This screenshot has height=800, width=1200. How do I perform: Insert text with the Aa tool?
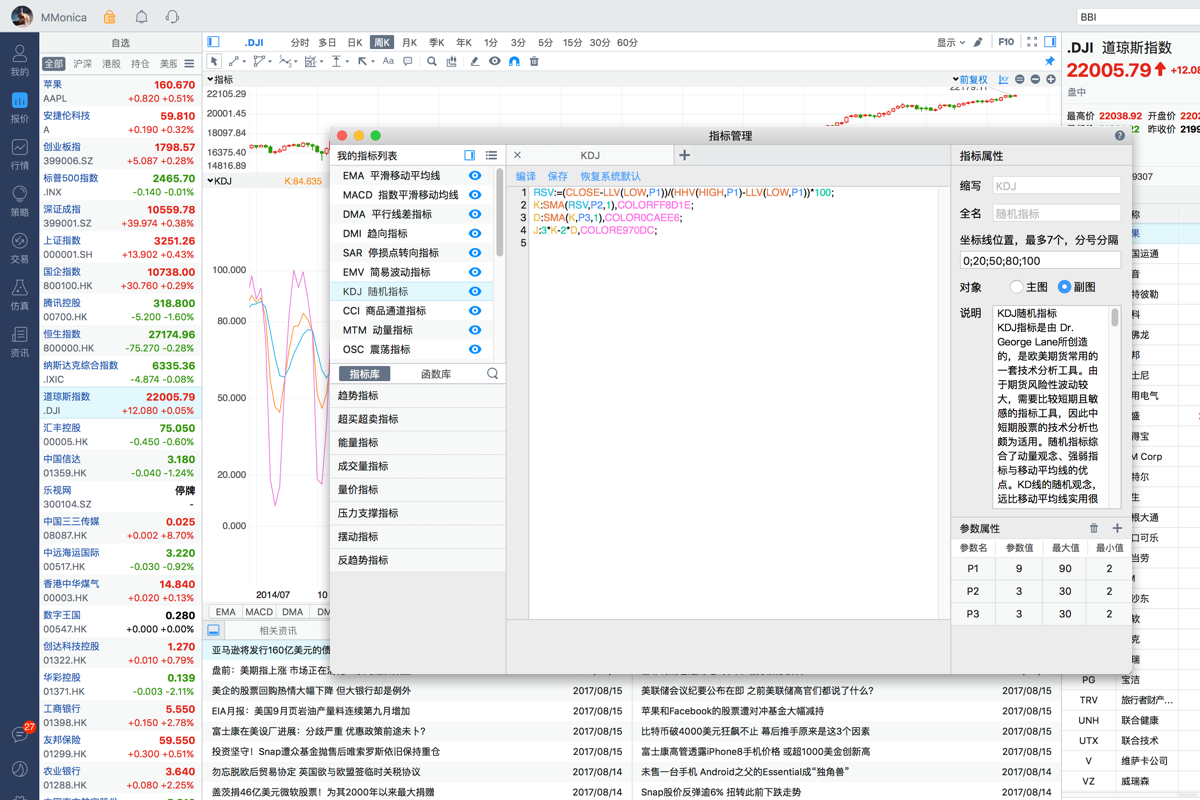(x=388, y=62)
